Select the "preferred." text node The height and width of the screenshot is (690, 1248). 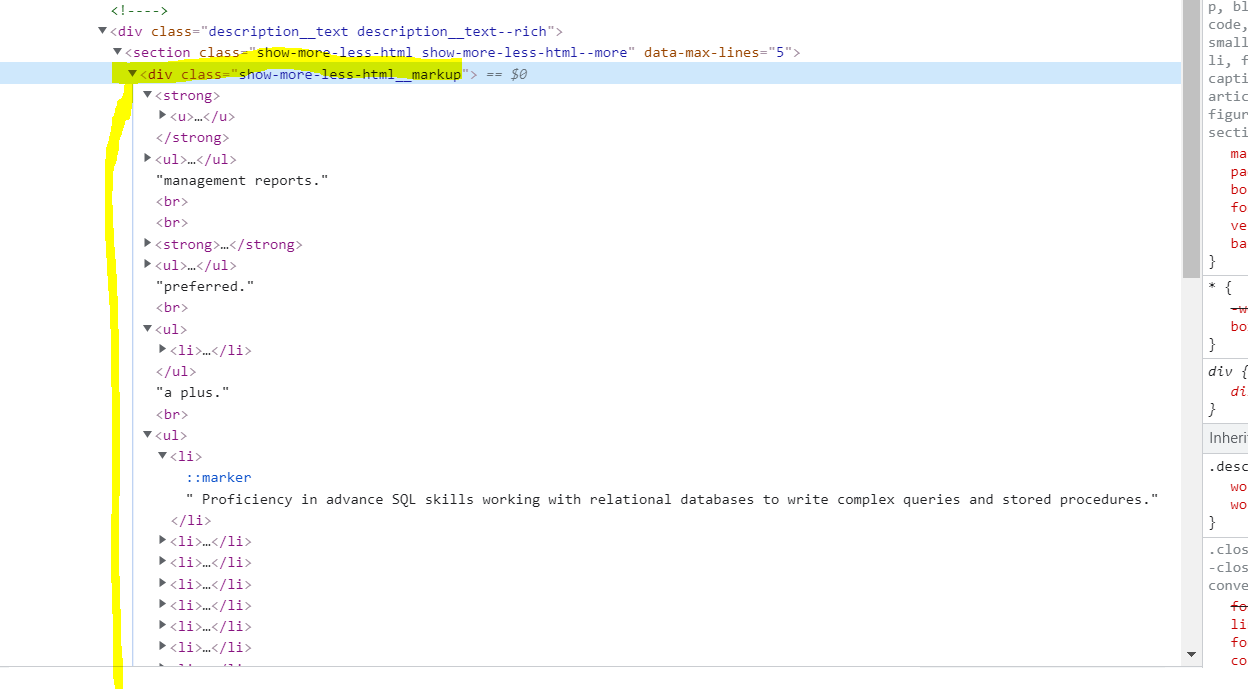pyautogui.click(x=206, y=286)
